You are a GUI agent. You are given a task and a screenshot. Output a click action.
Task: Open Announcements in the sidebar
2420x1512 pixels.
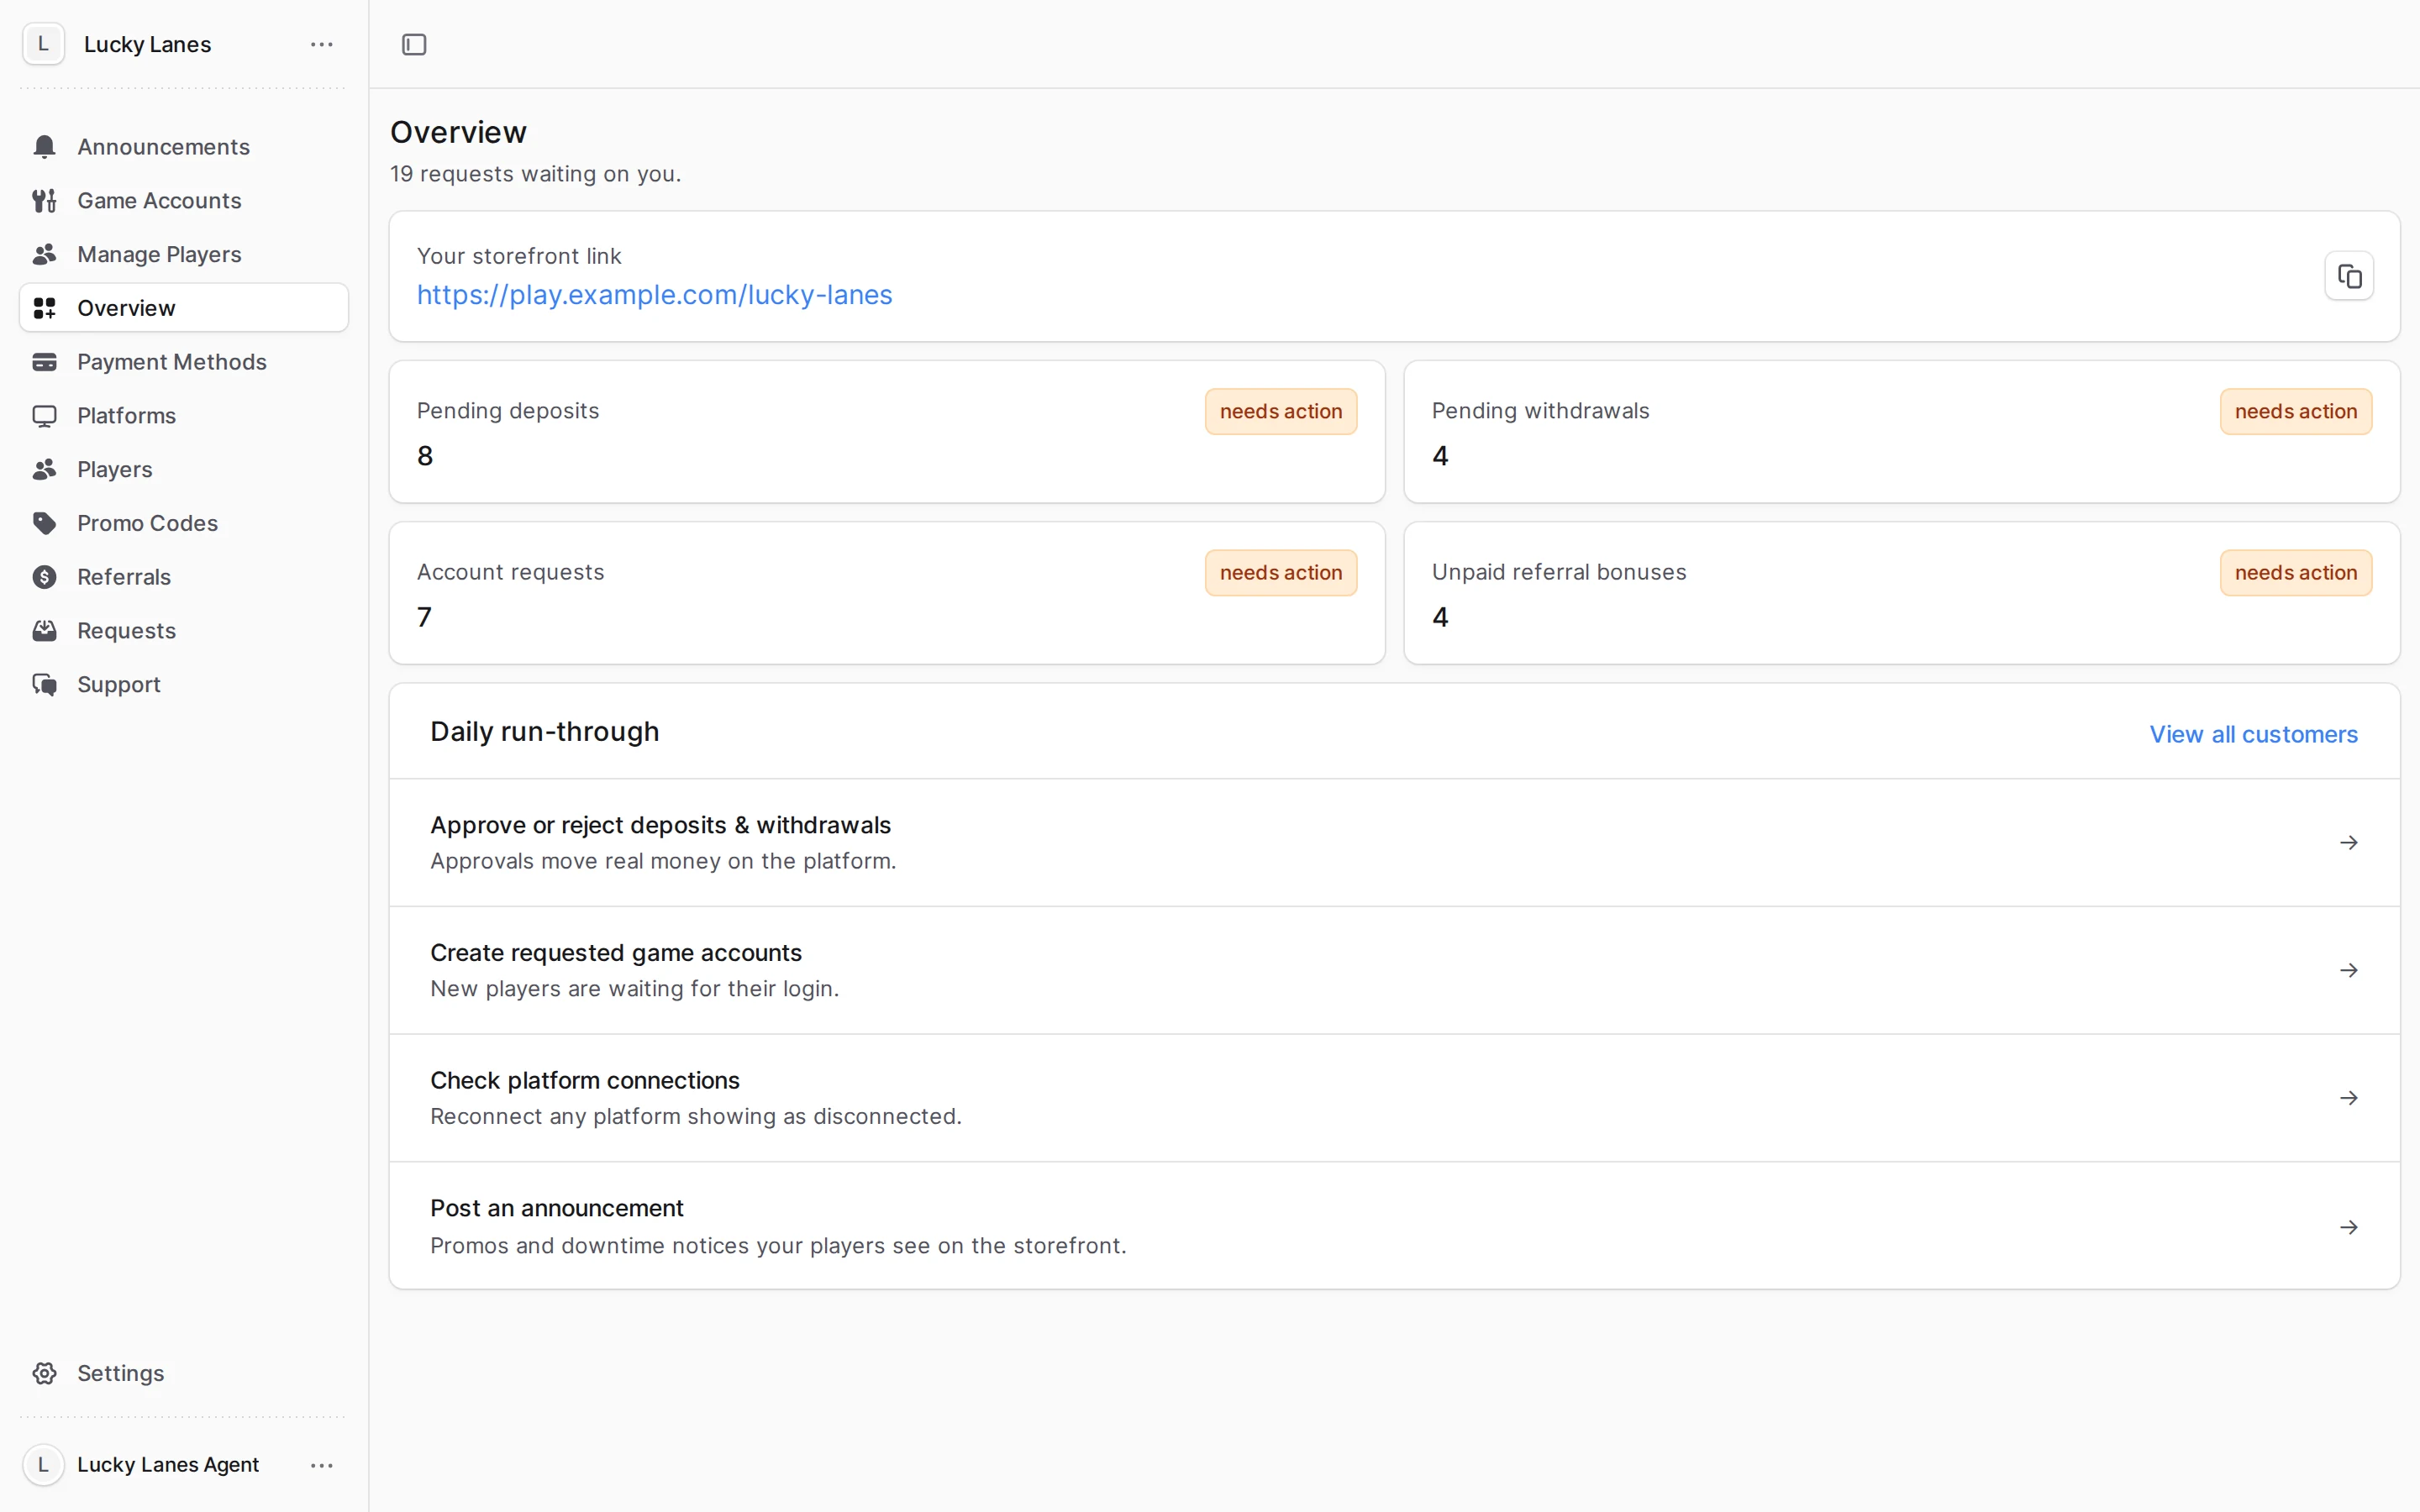coord(184,147)
